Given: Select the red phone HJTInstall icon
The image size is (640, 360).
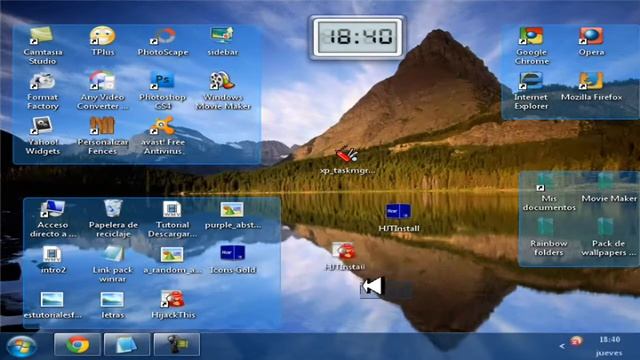Looking at the screenshot, I should pyautogui.click(x=345, y=256).
